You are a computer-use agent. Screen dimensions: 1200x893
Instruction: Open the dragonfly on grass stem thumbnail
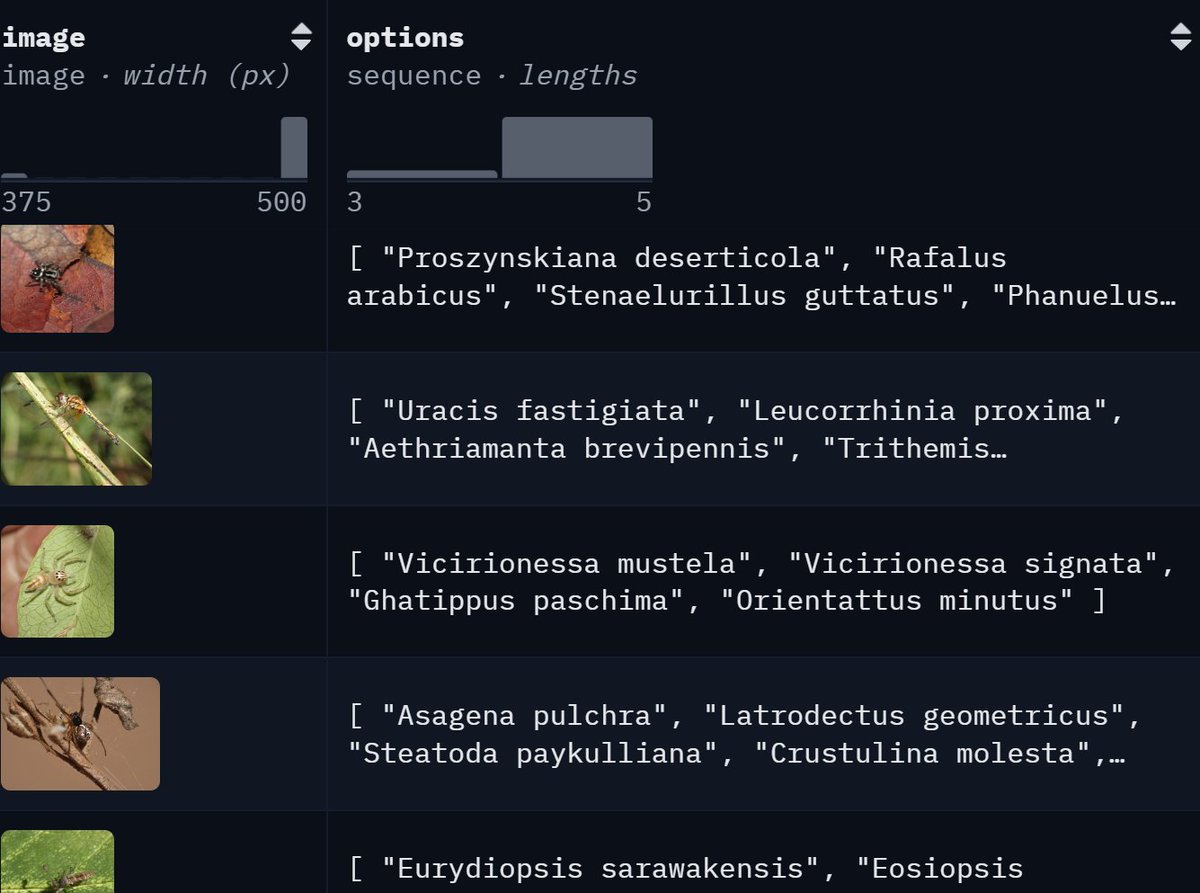pos(76,429)
